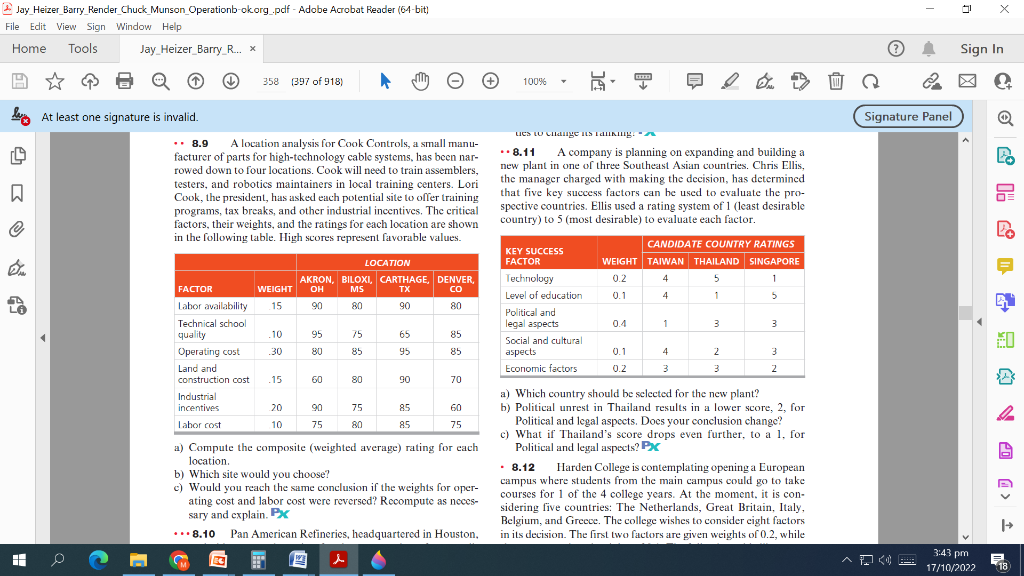Open the Help question mark icon
The width and height of the screenshot is (1024, 576).
click(896, 49)
